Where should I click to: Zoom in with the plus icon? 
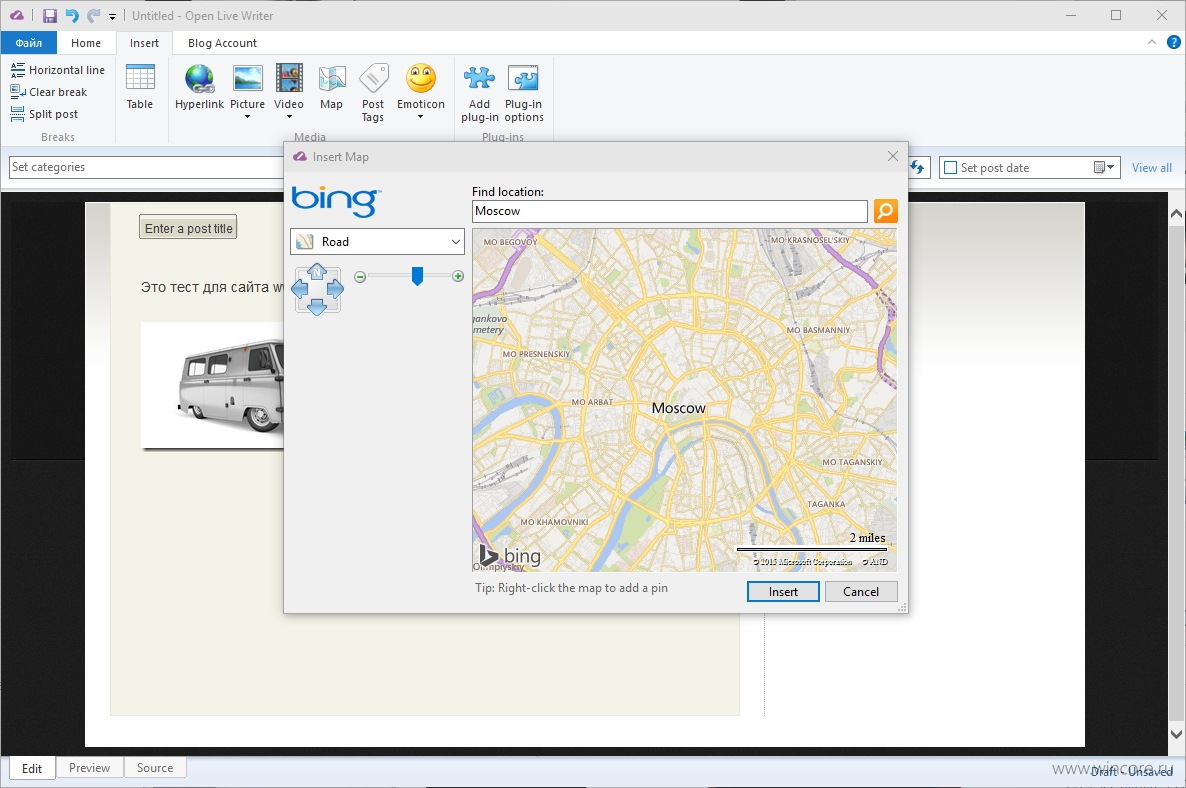click(x=458, y=276)
